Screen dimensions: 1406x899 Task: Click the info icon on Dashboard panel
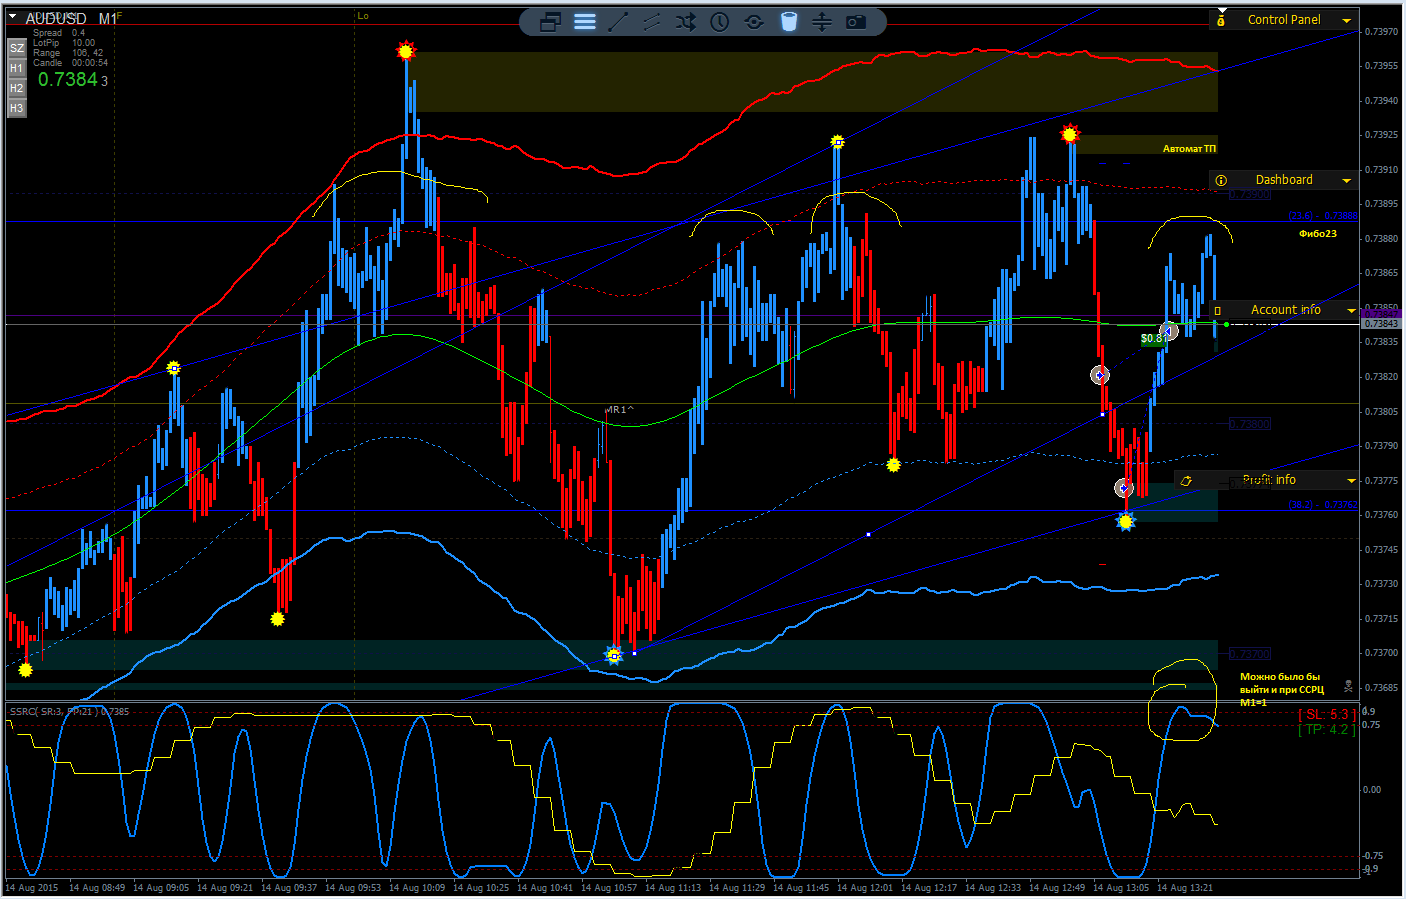pos(1221,180)
